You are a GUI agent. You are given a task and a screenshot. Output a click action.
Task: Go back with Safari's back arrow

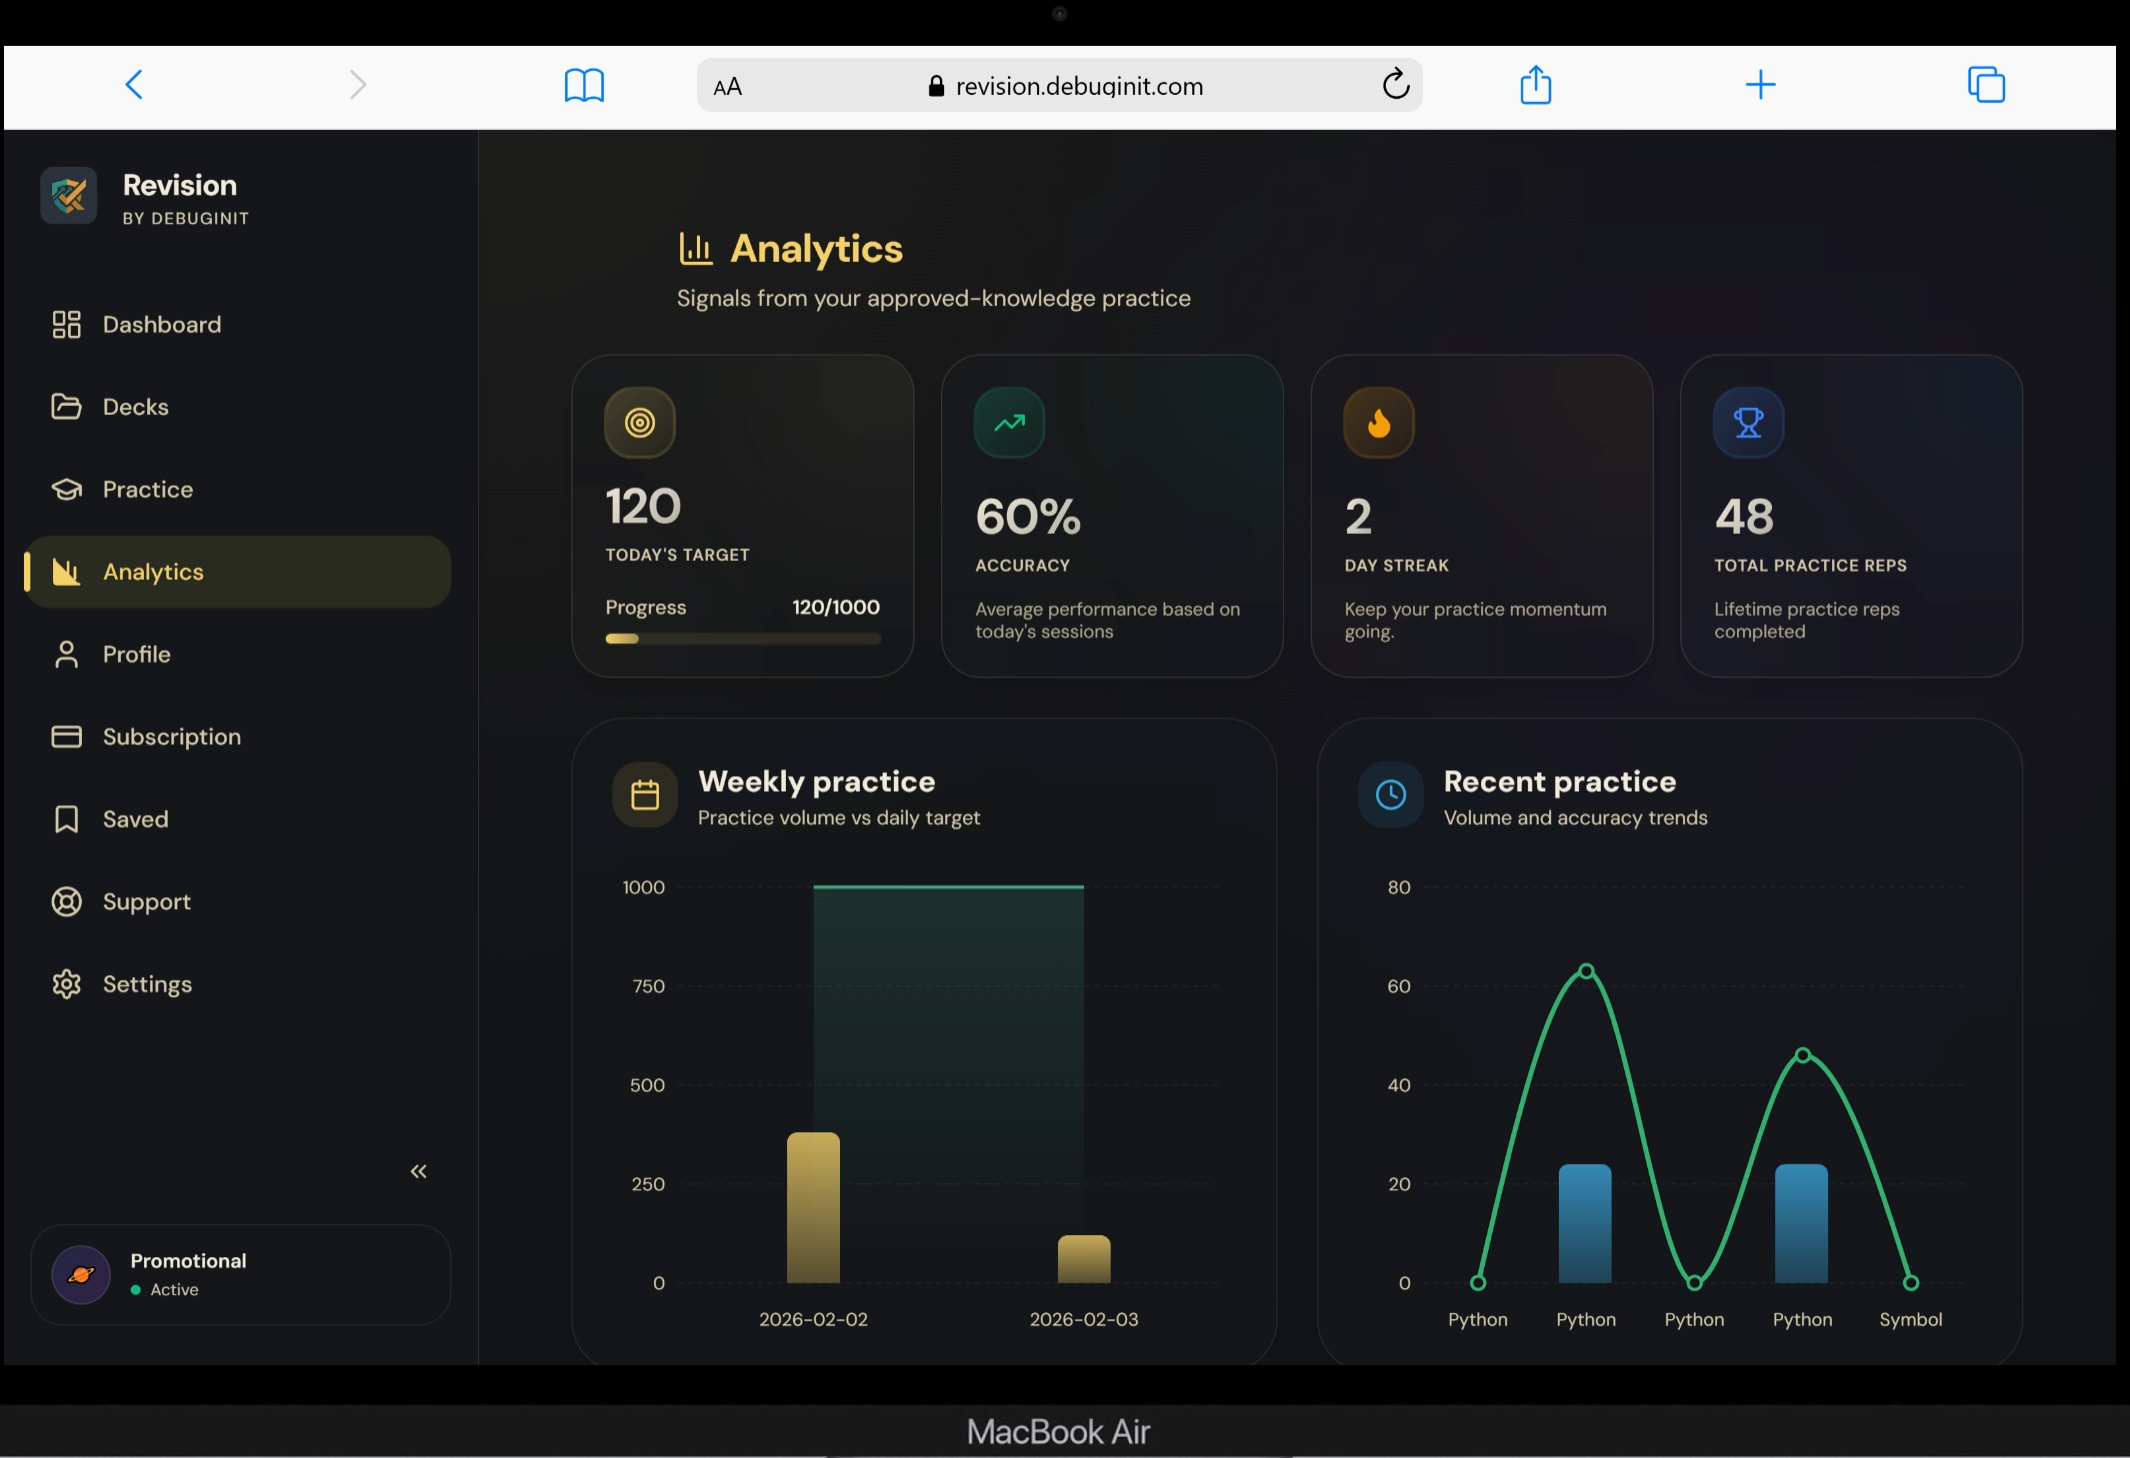click(x=134, y=85)
